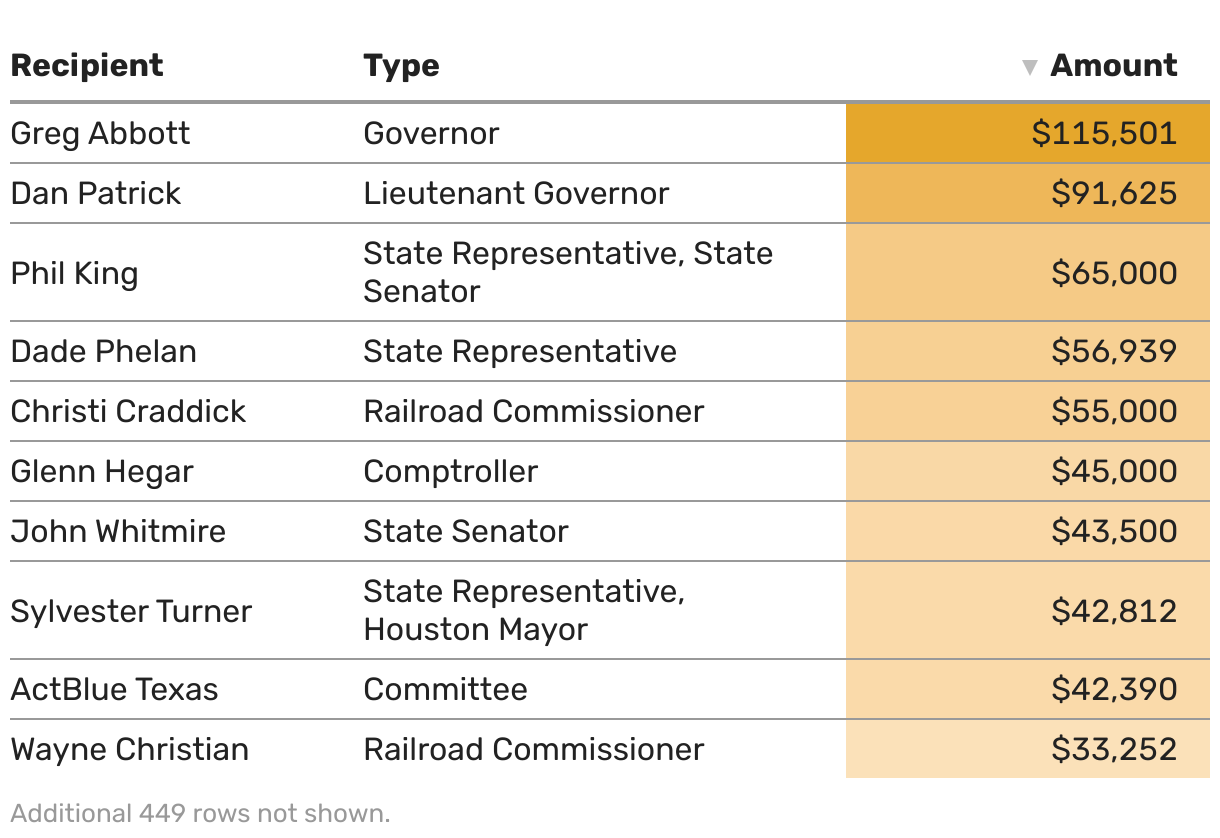1220x838 pixels.
Task: Select the Sylvester Turner recipient cell
Action: click(x=131, y=611)
